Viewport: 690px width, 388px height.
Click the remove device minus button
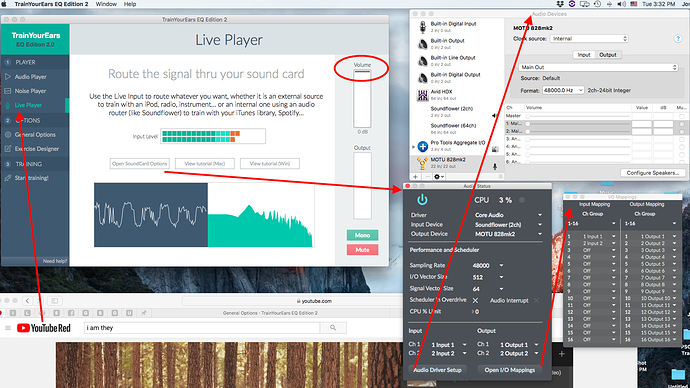pos(427,176)
